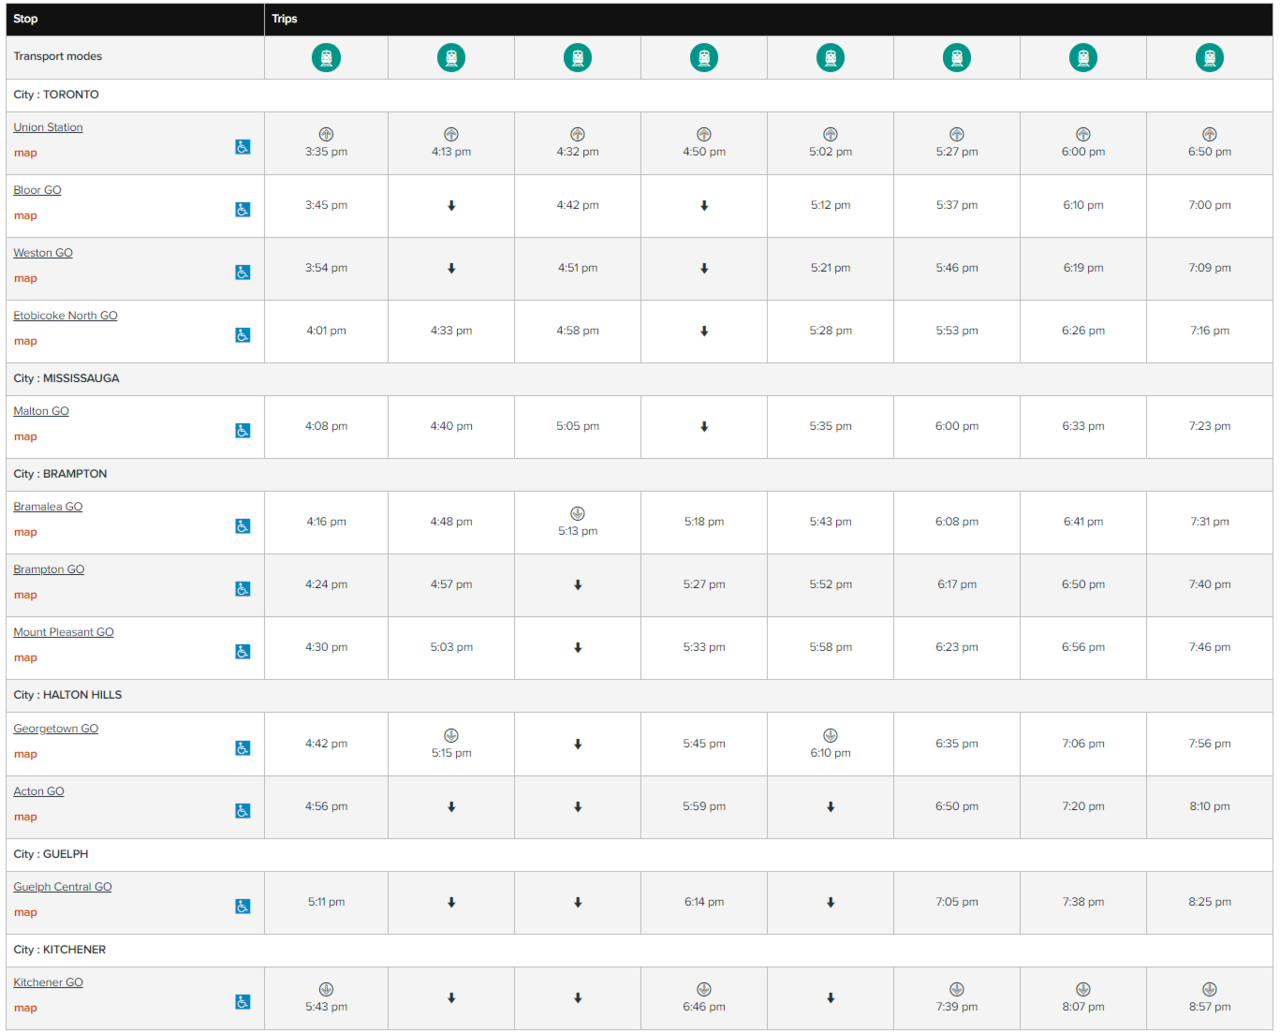This screenshot has height=1033, width=1280.
Task: Click the Trips column header
Action: 285,19
